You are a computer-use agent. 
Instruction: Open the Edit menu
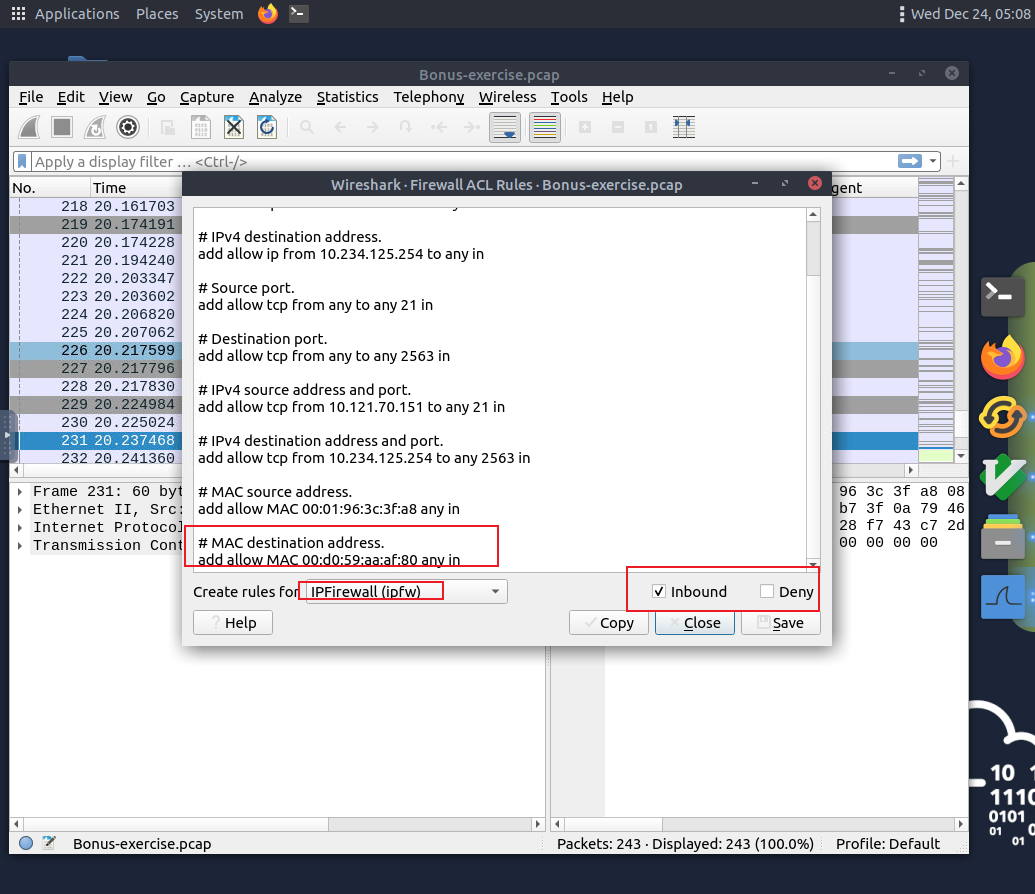[x=71, y=97]
